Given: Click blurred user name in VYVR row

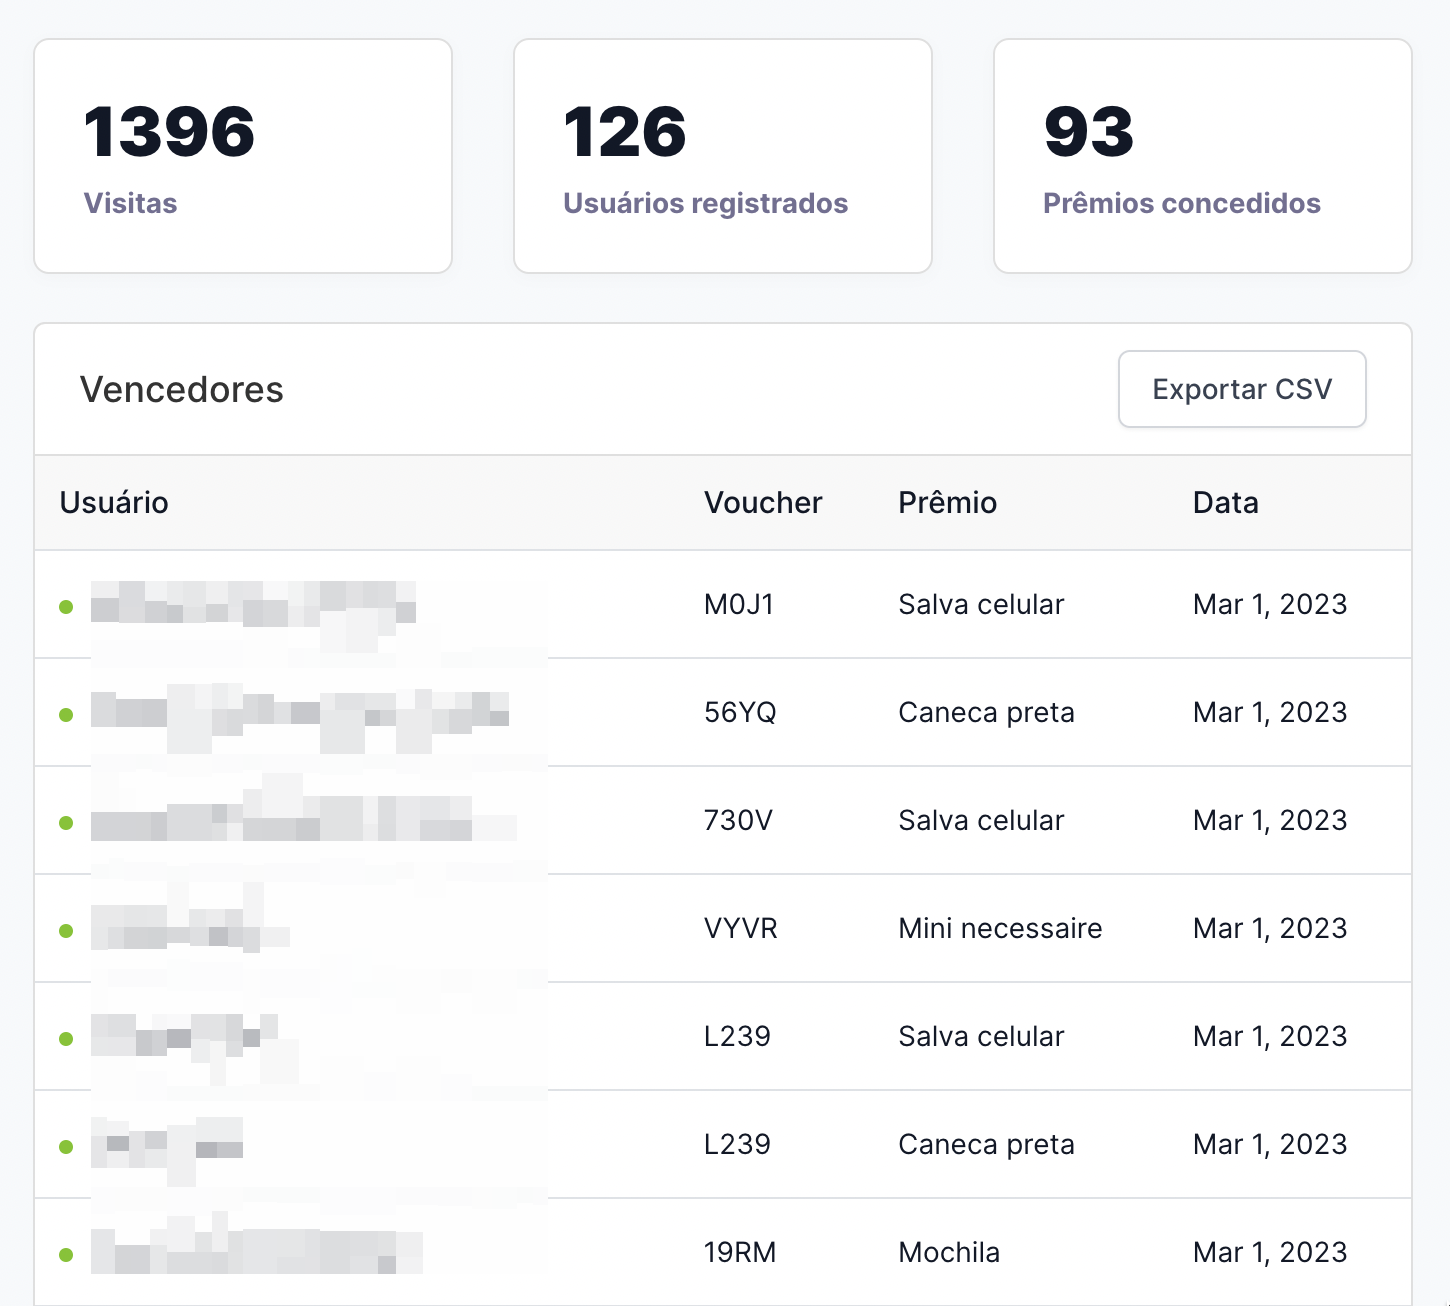Looking at the screenshot, I should coord(190,928).
